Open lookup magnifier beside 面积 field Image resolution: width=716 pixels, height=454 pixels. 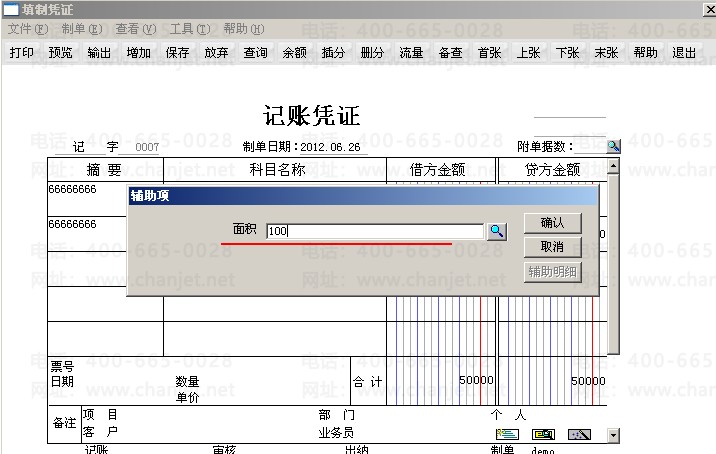497,232
